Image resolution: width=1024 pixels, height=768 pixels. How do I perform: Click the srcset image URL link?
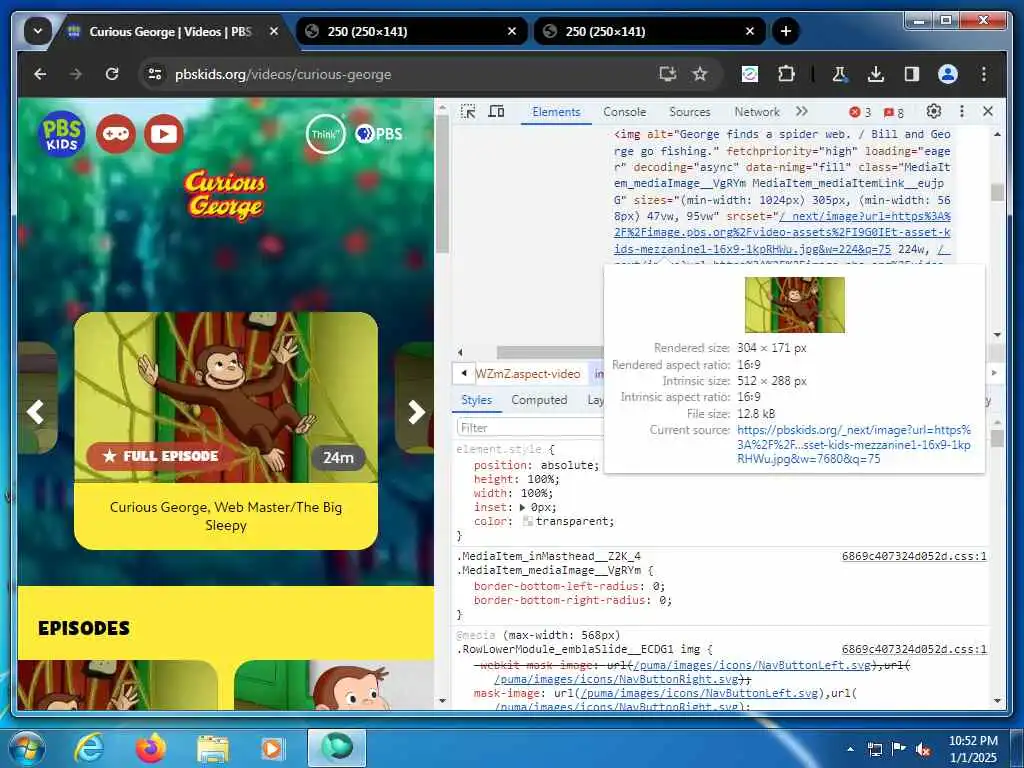coord(782,232)
